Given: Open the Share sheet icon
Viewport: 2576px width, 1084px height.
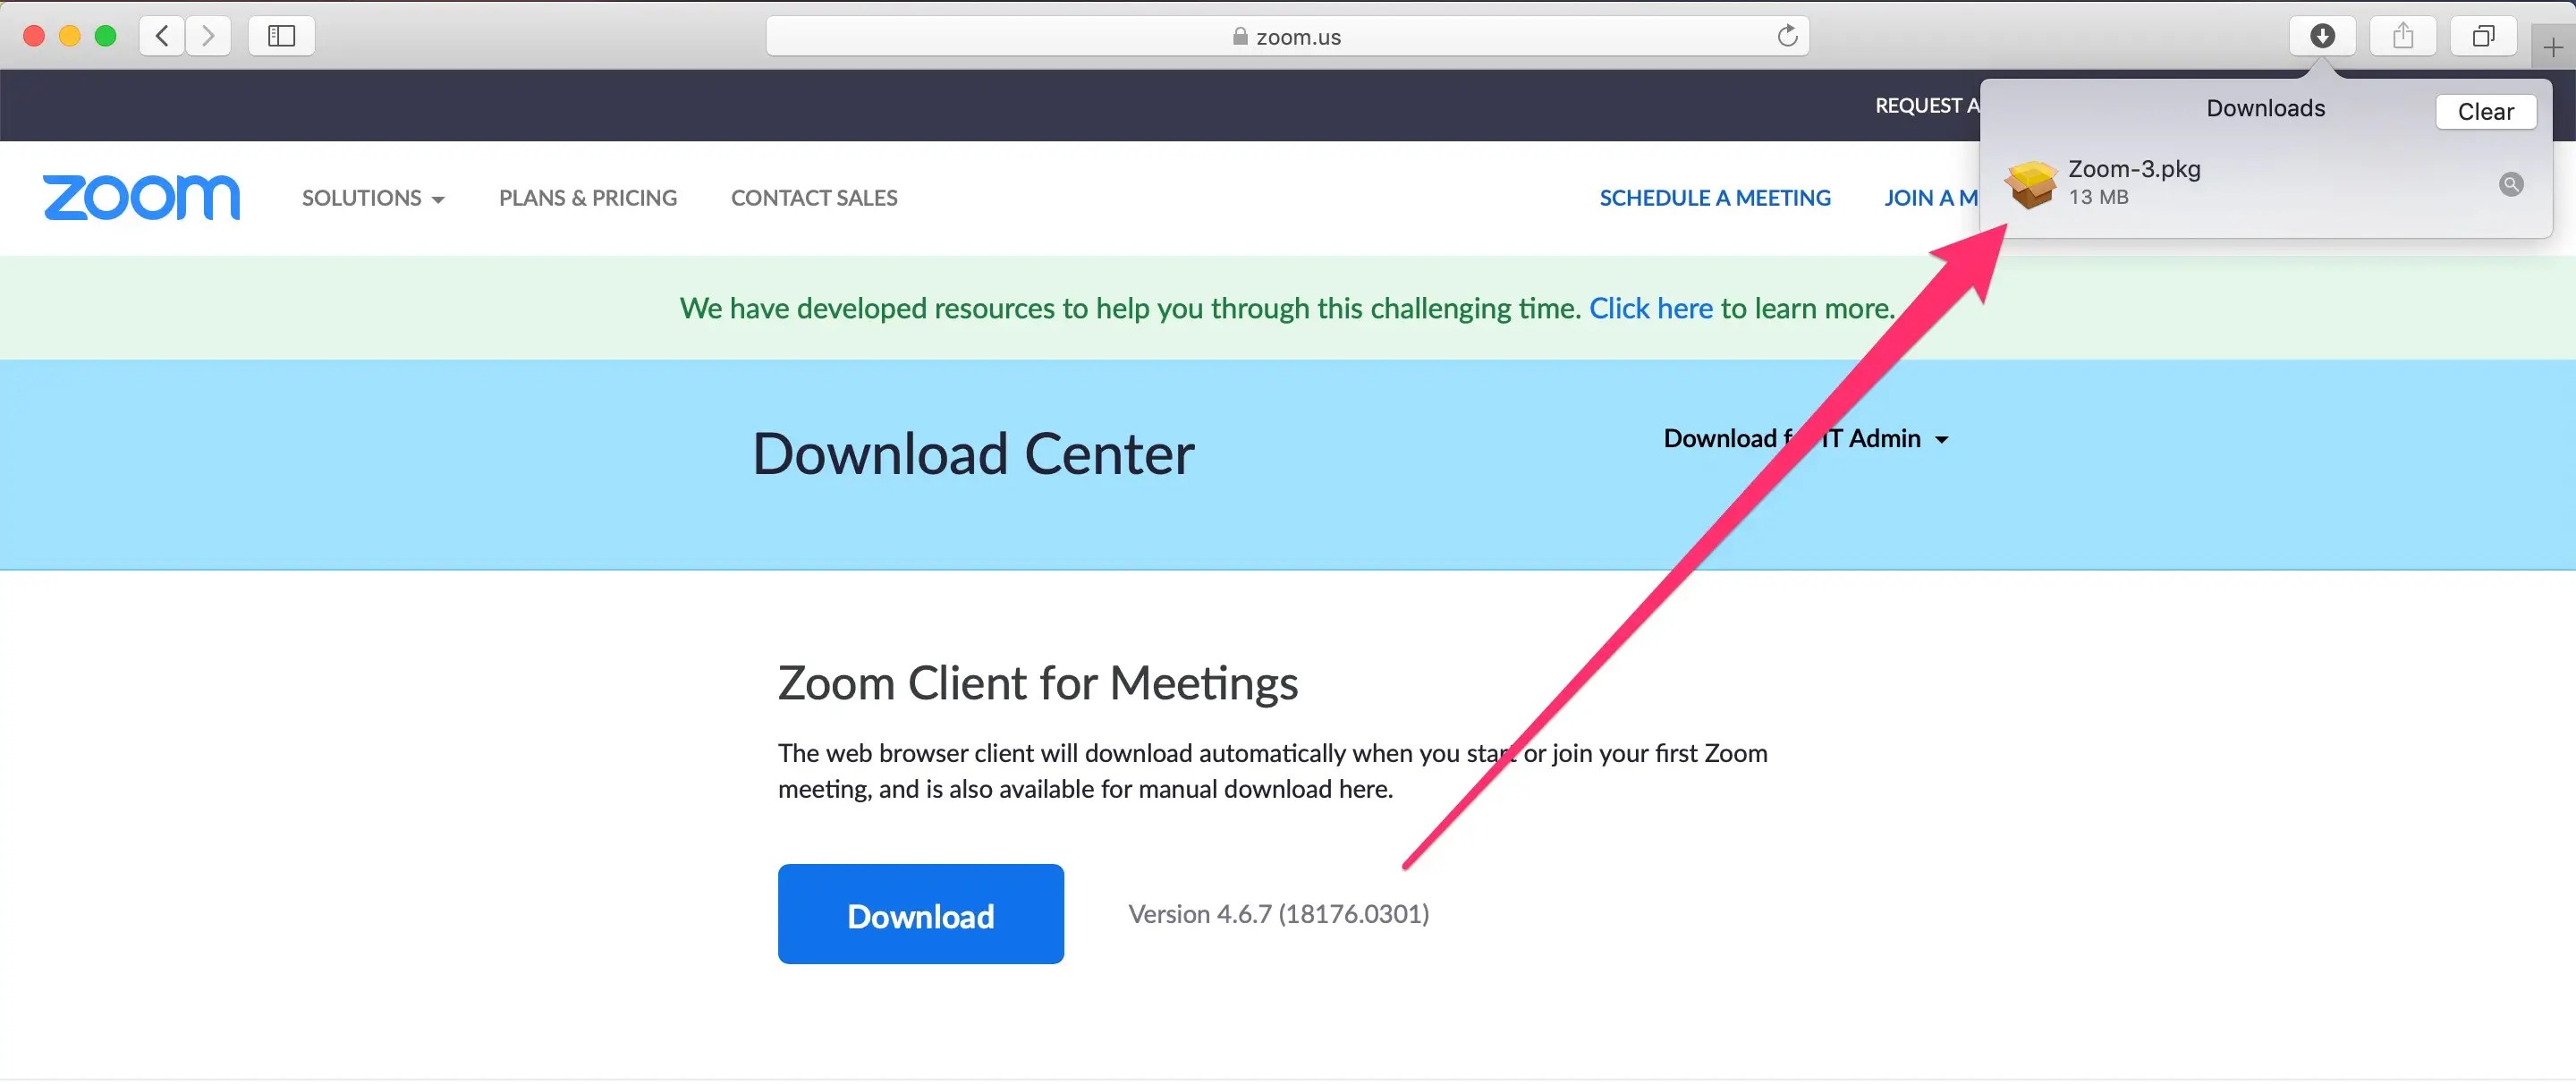Looking at the screenshot, I should (x=2403, y=36).
